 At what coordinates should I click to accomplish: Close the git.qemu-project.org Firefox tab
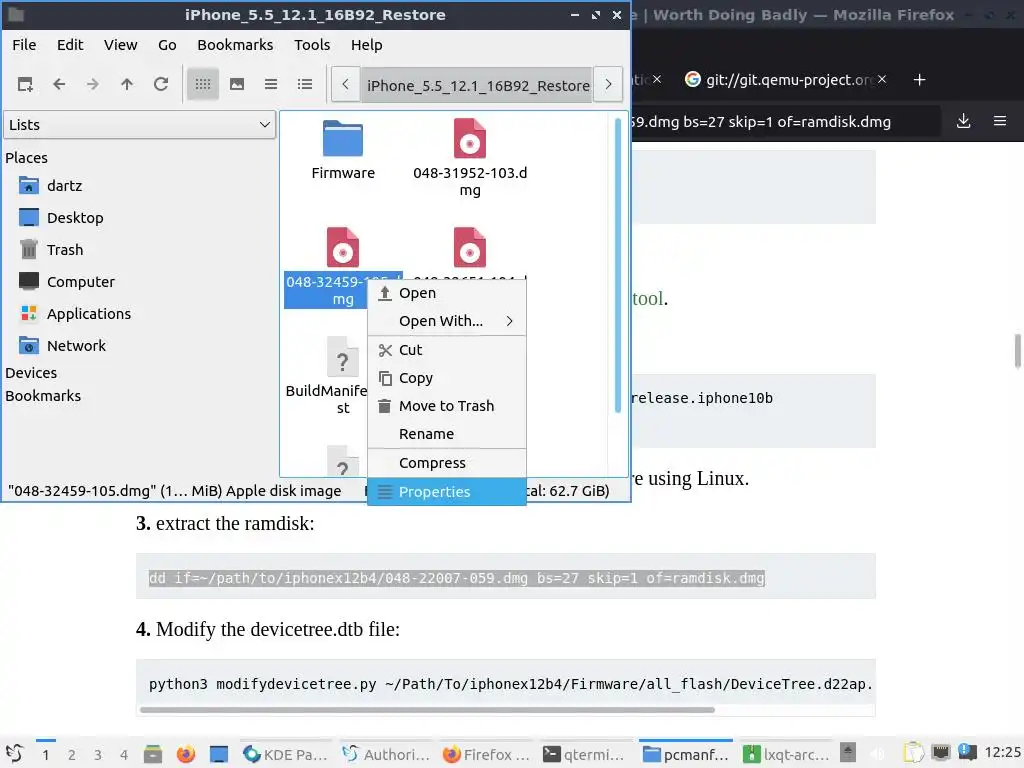point(882,79)
